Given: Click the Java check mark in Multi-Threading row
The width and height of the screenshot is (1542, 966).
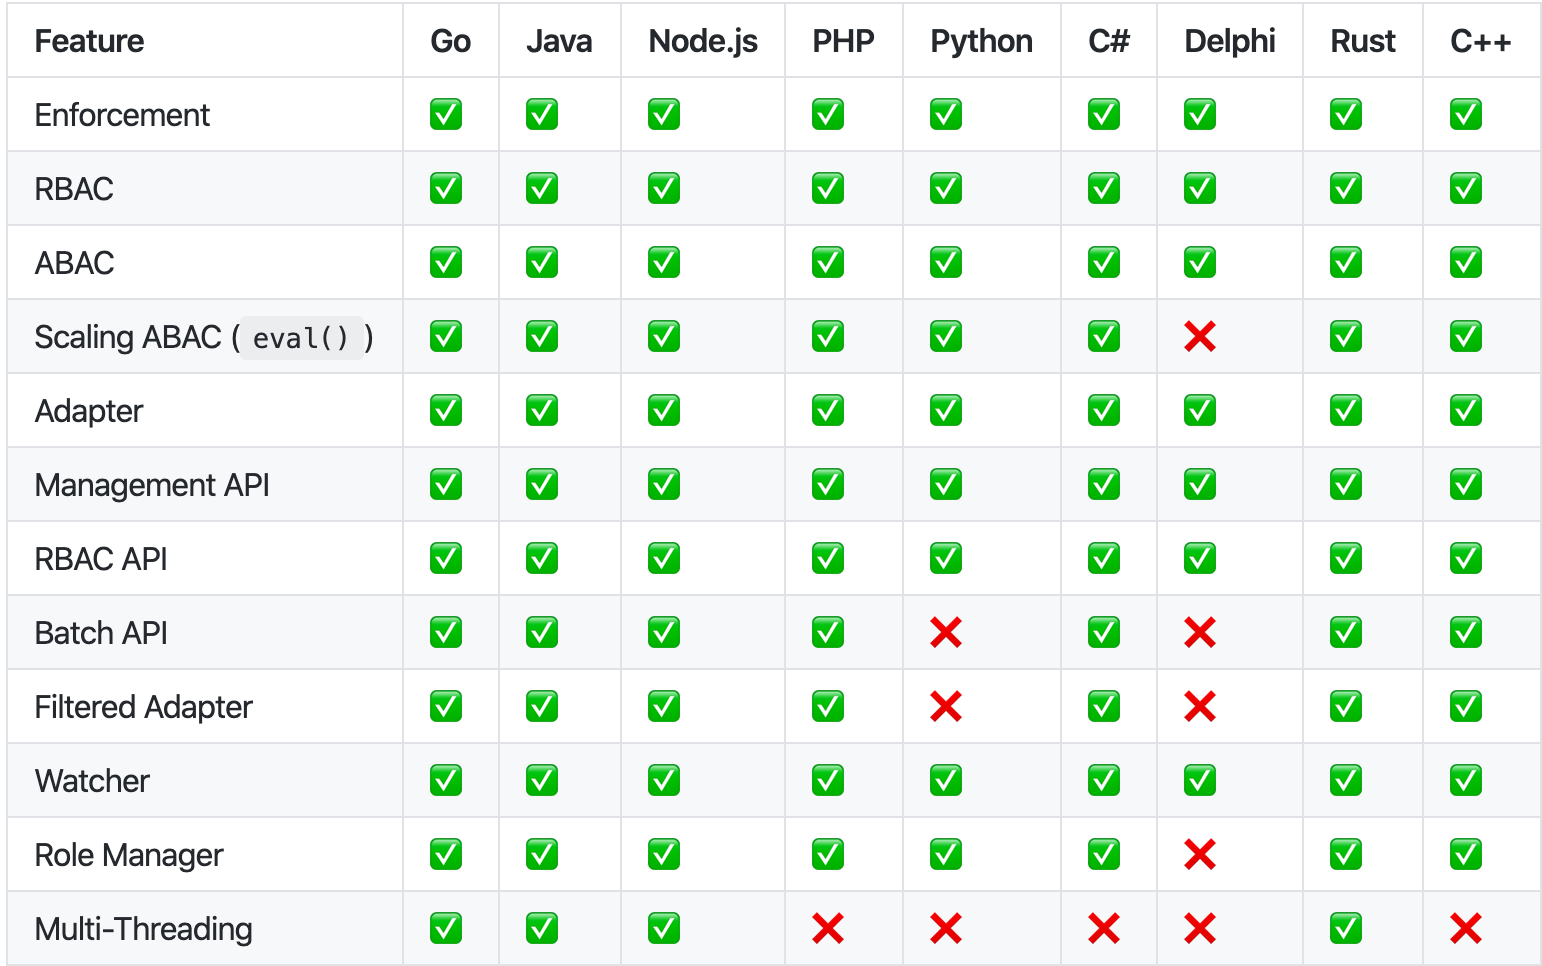Looking at the screenshot, I should (x=542, y=929).
